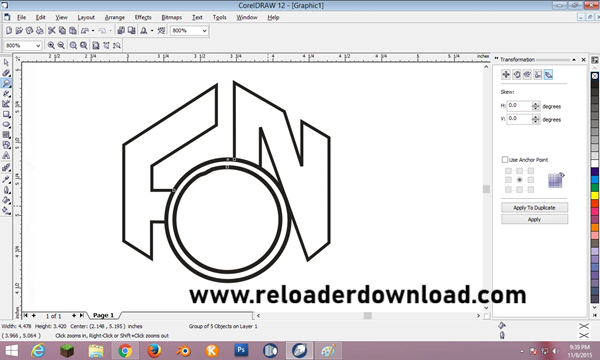This screenshot has width=600, height=360.
Task: Switch to the Page 1 tab
Action: coord(103,315)
